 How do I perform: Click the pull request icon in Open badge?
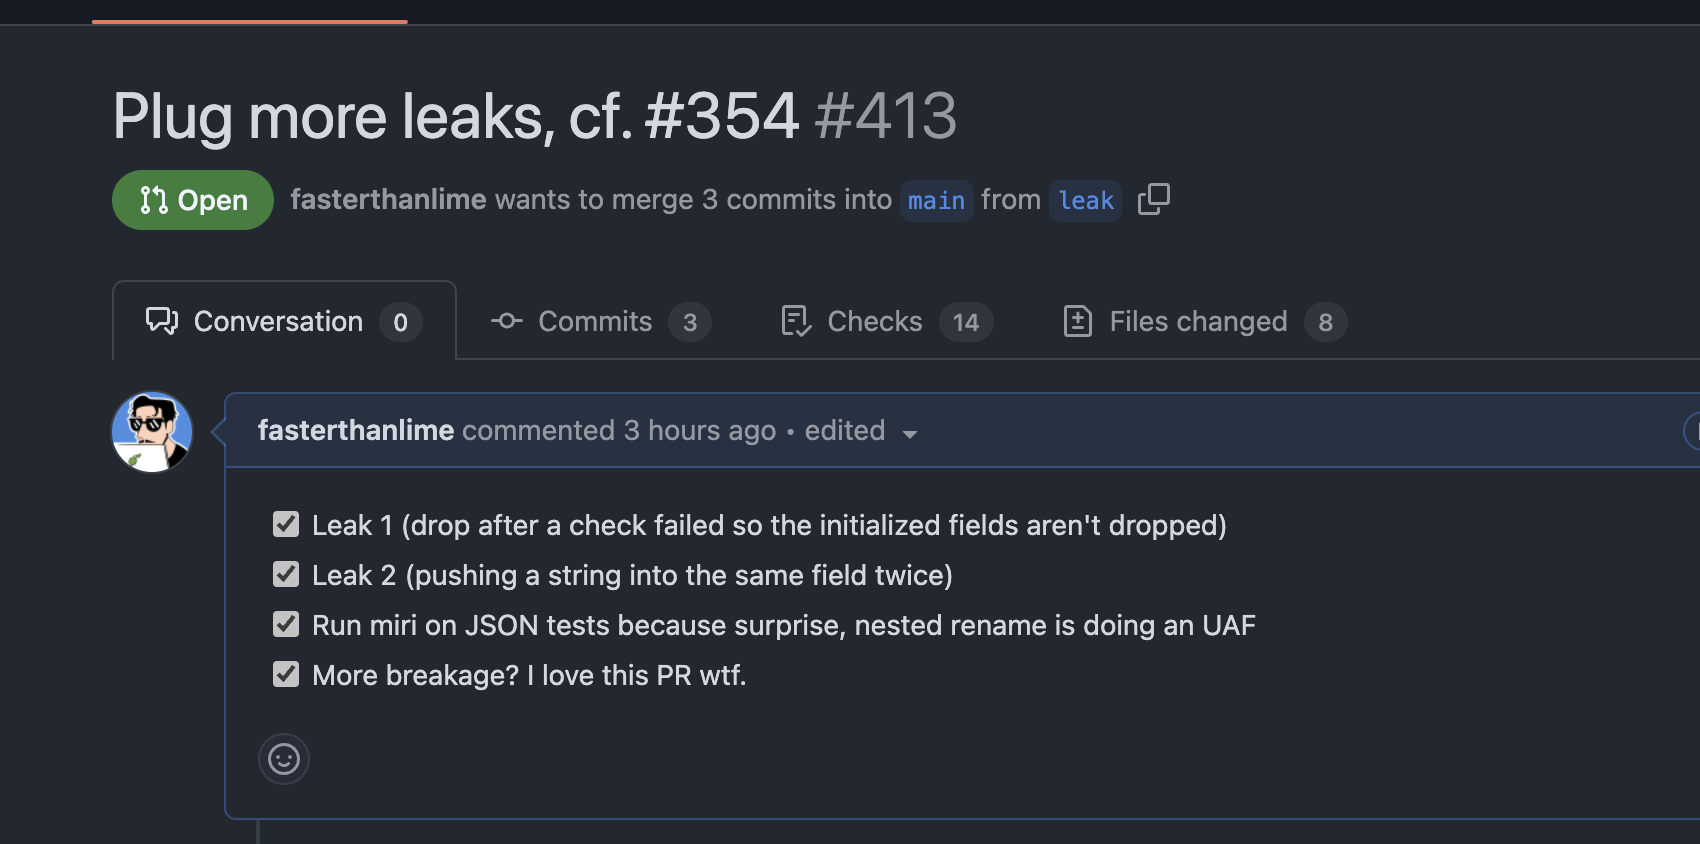pyautogui.click(x=154, y=200)
